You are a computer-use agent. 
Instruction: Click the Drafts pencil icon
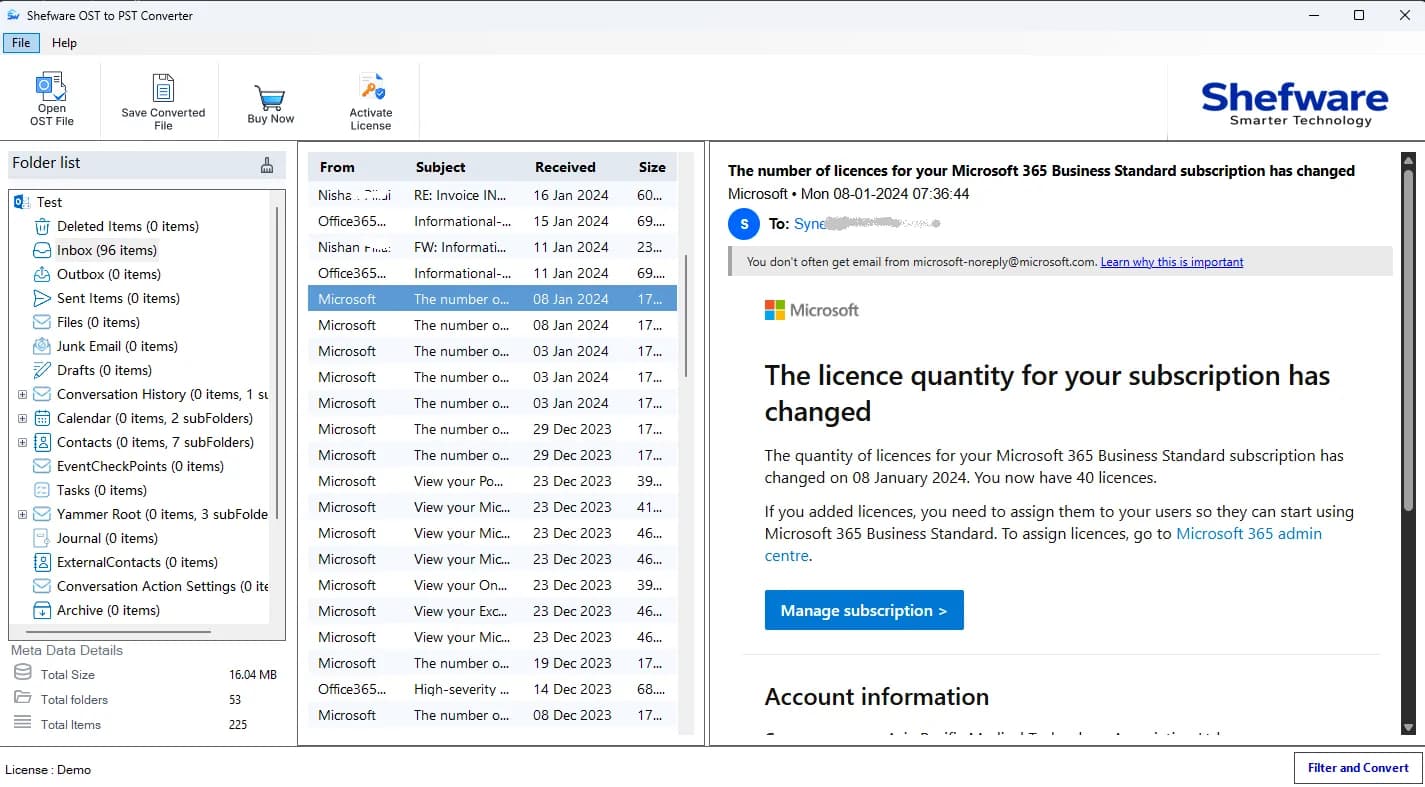click(42, 370)
